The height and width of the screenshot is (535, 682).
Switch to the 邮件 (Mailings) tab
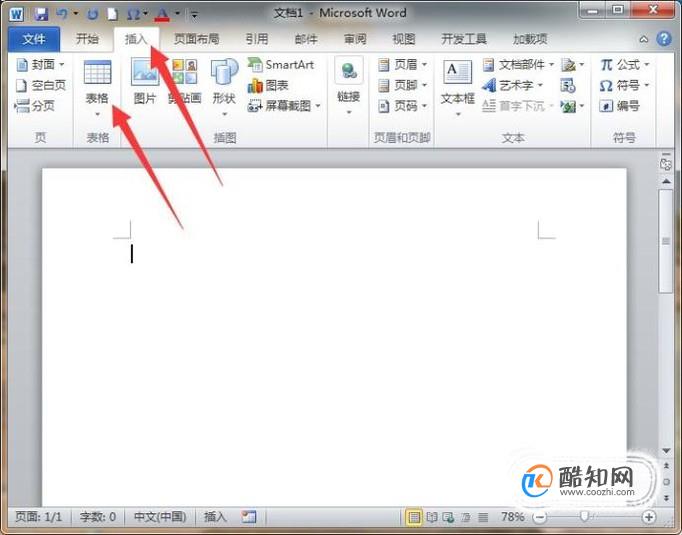(306, 39)
